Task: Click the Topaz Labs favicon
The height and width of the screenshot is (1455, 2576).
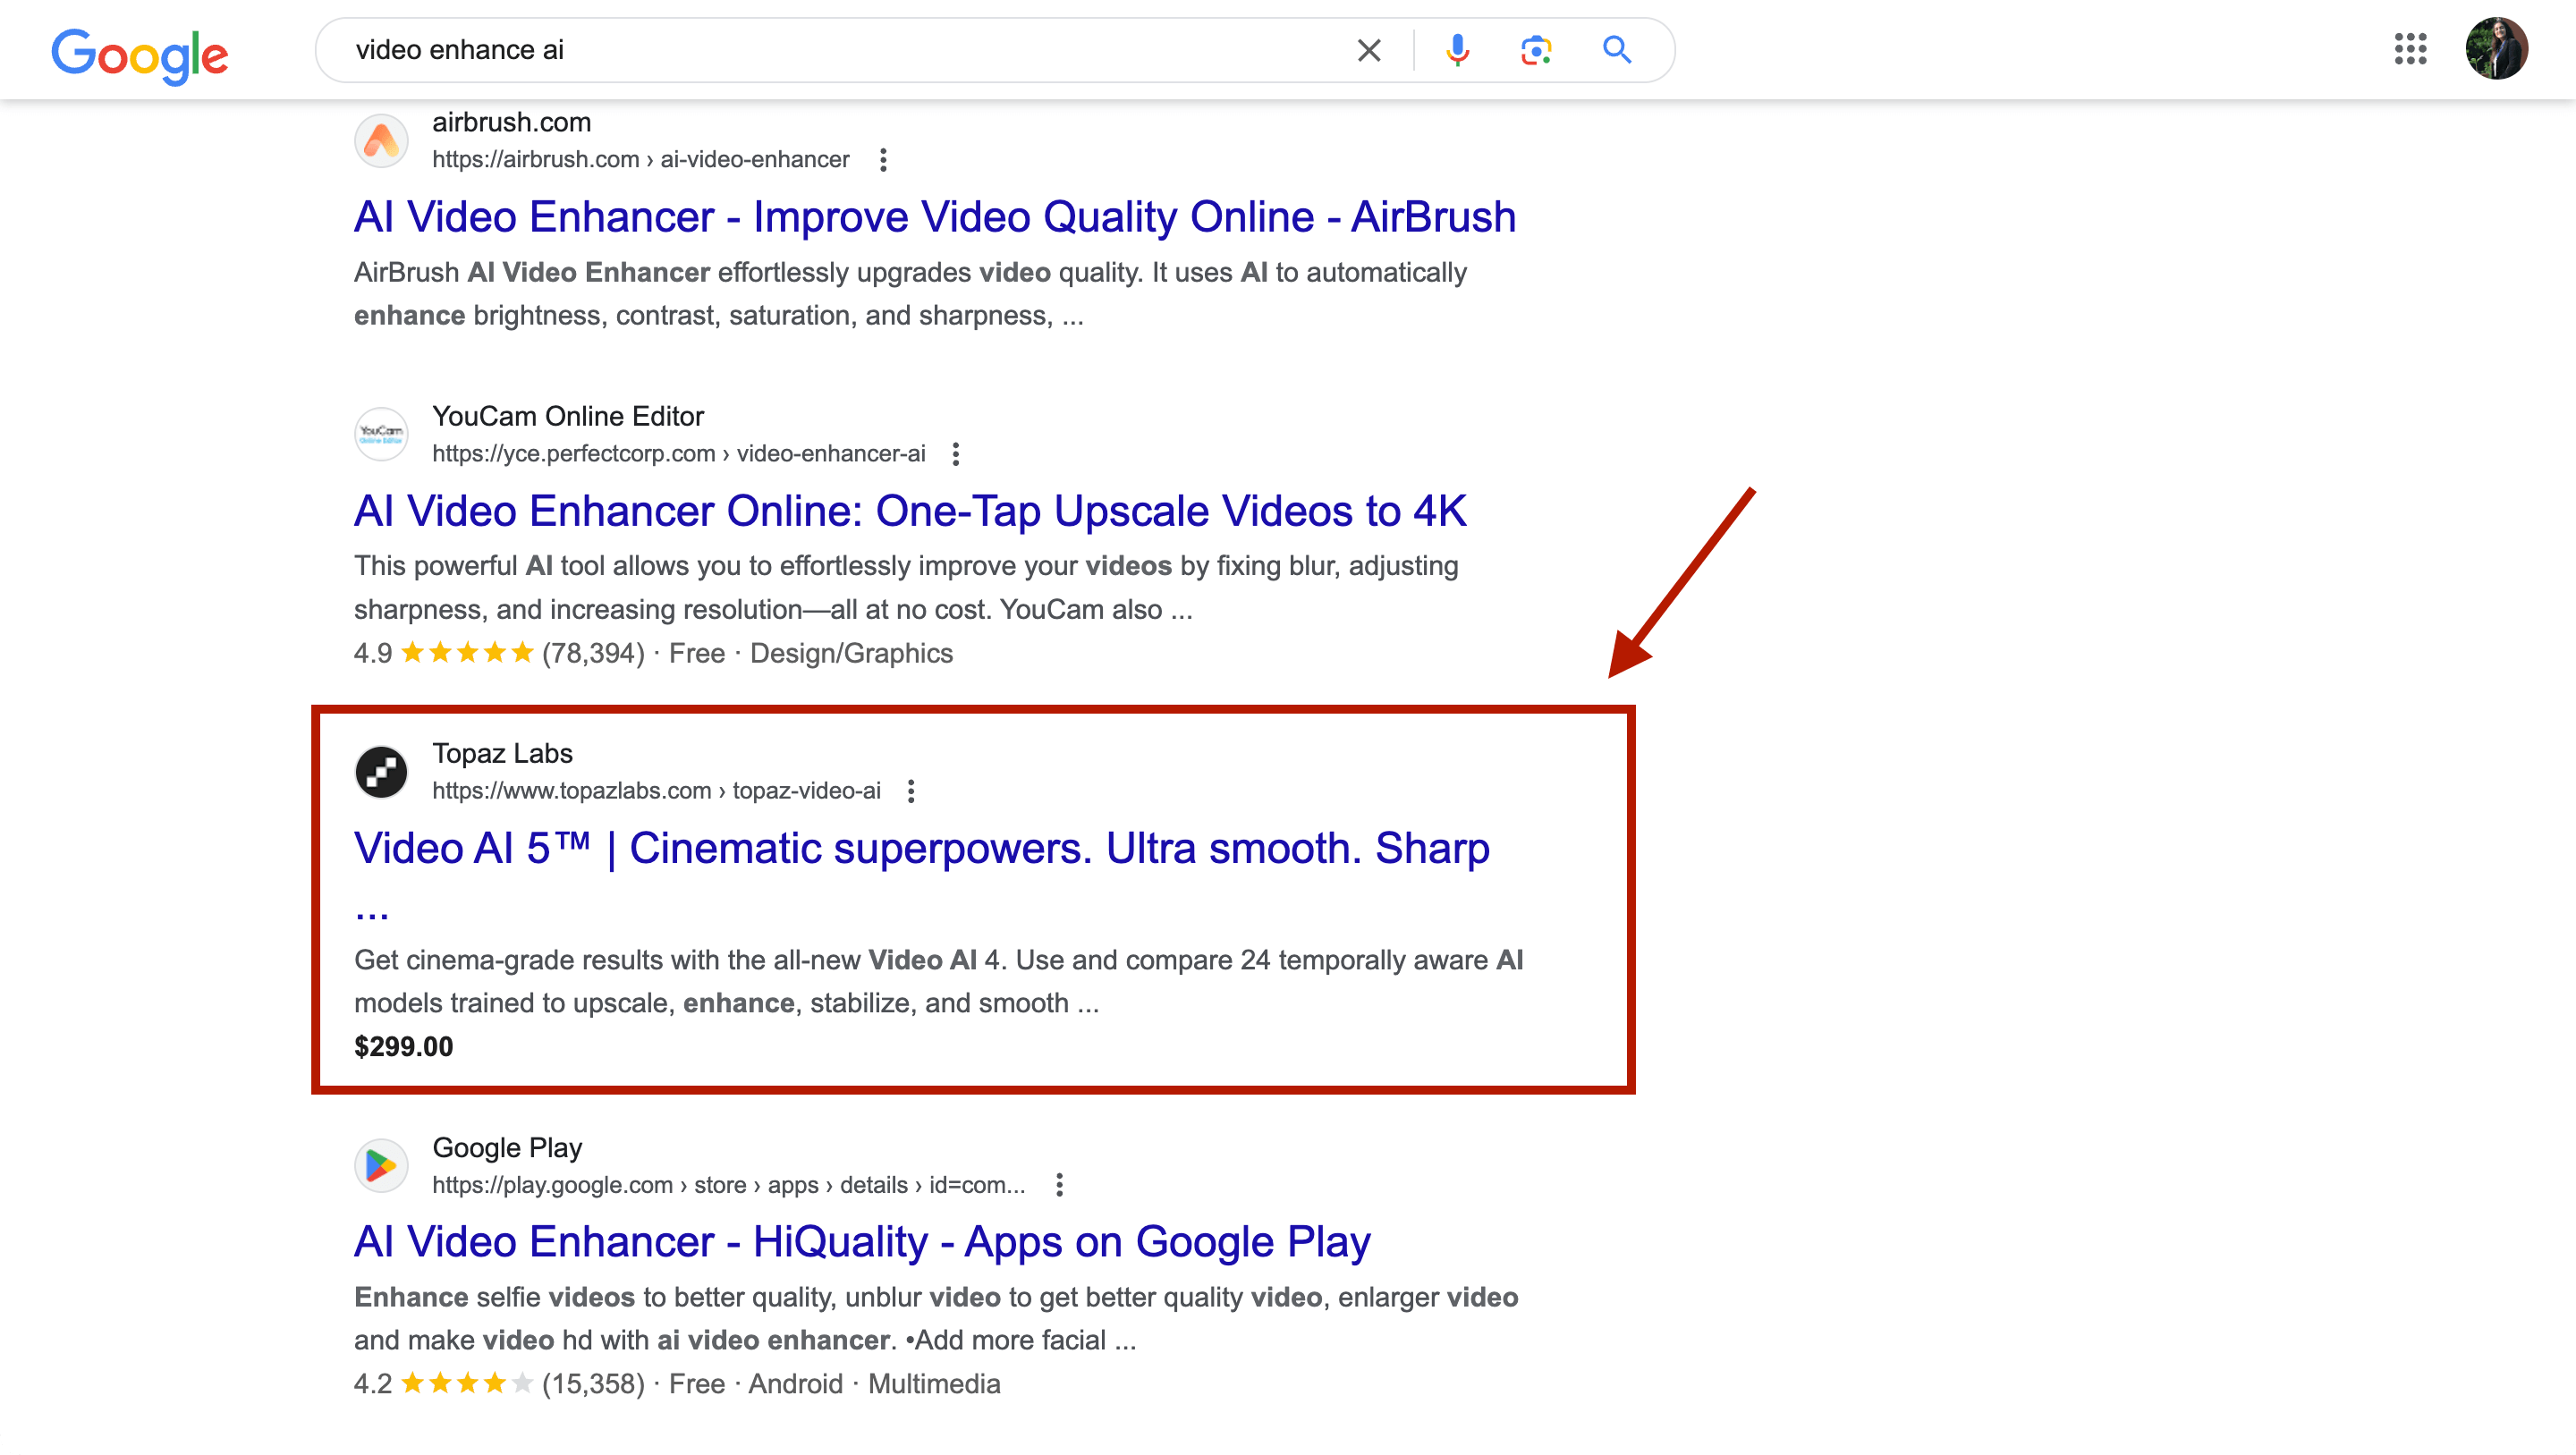Action: pos(381,771)
